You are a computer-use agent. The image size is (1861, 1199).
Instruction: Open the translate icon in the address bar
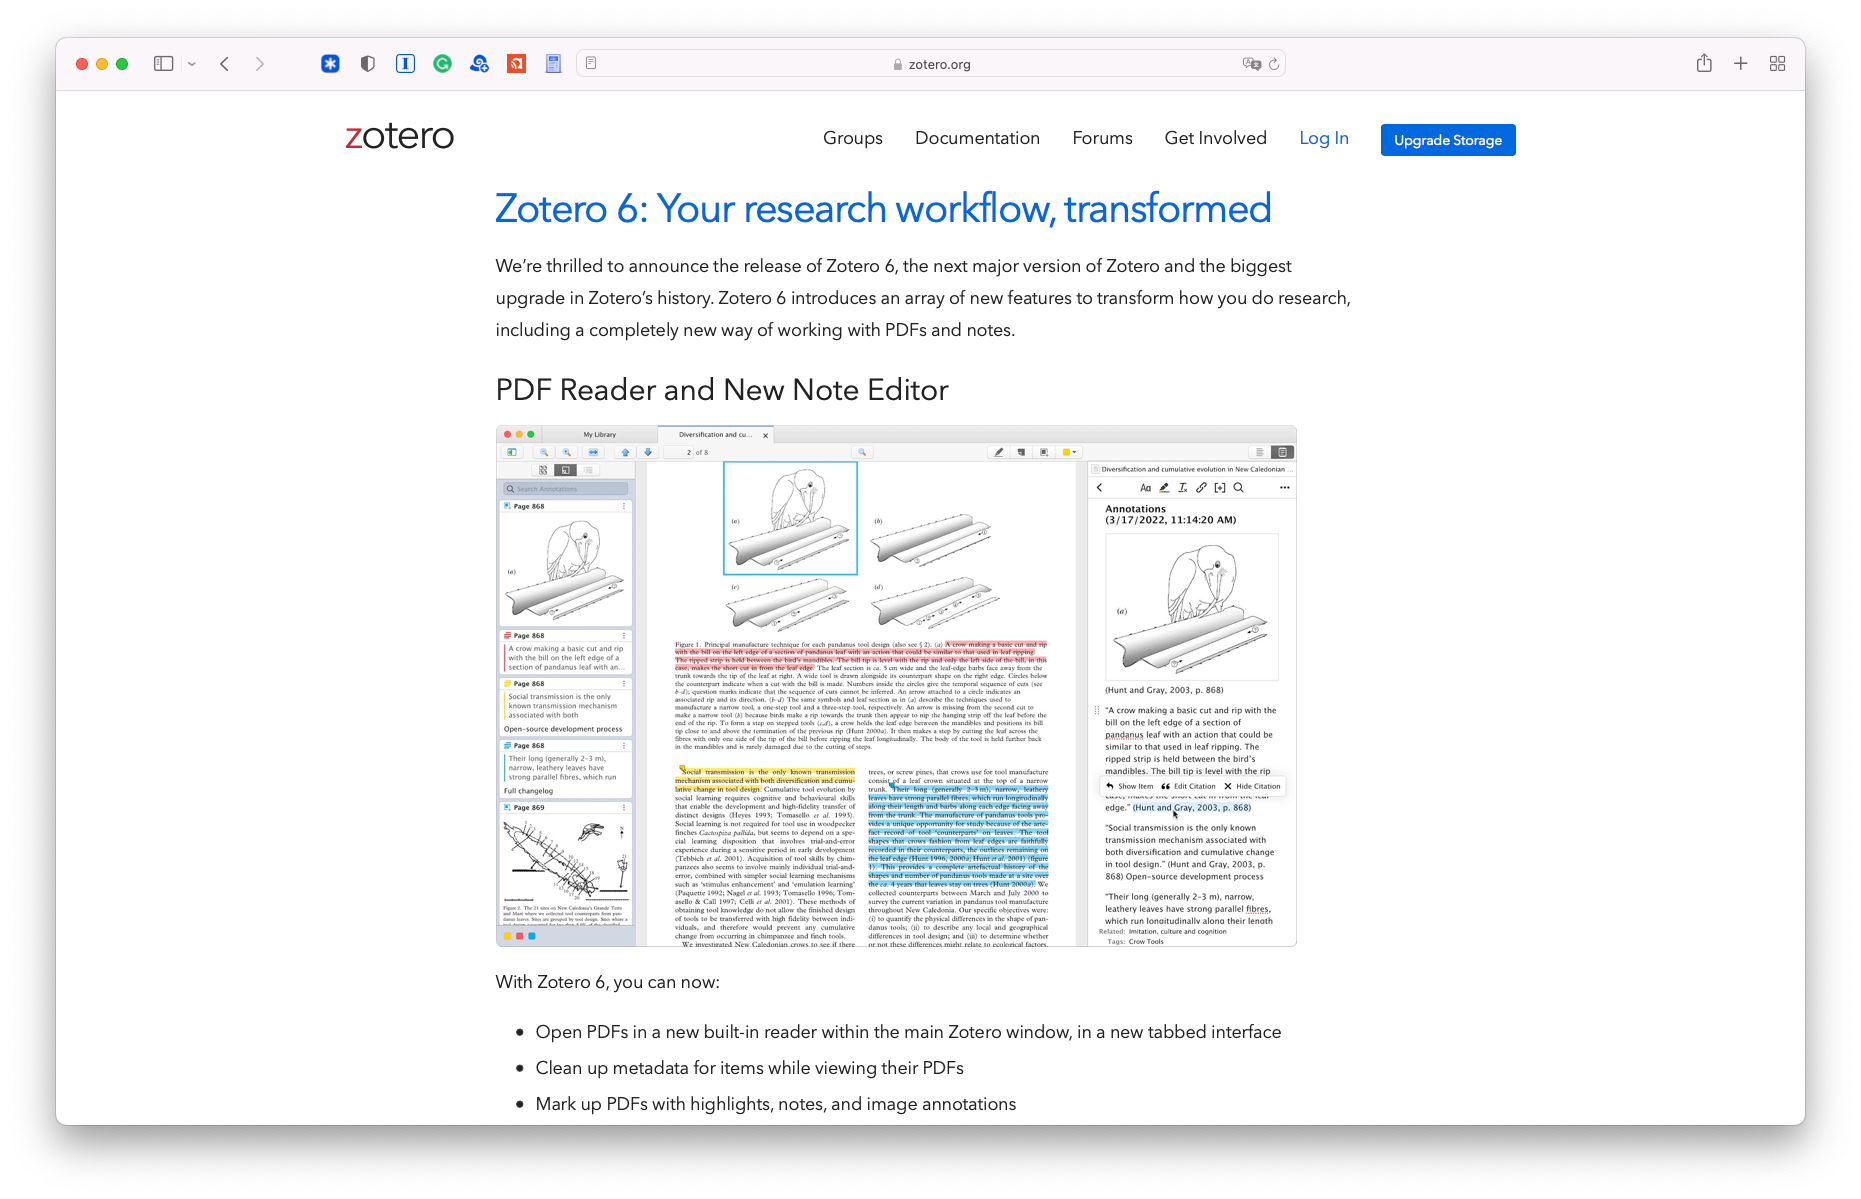(x=1251, y=64)
